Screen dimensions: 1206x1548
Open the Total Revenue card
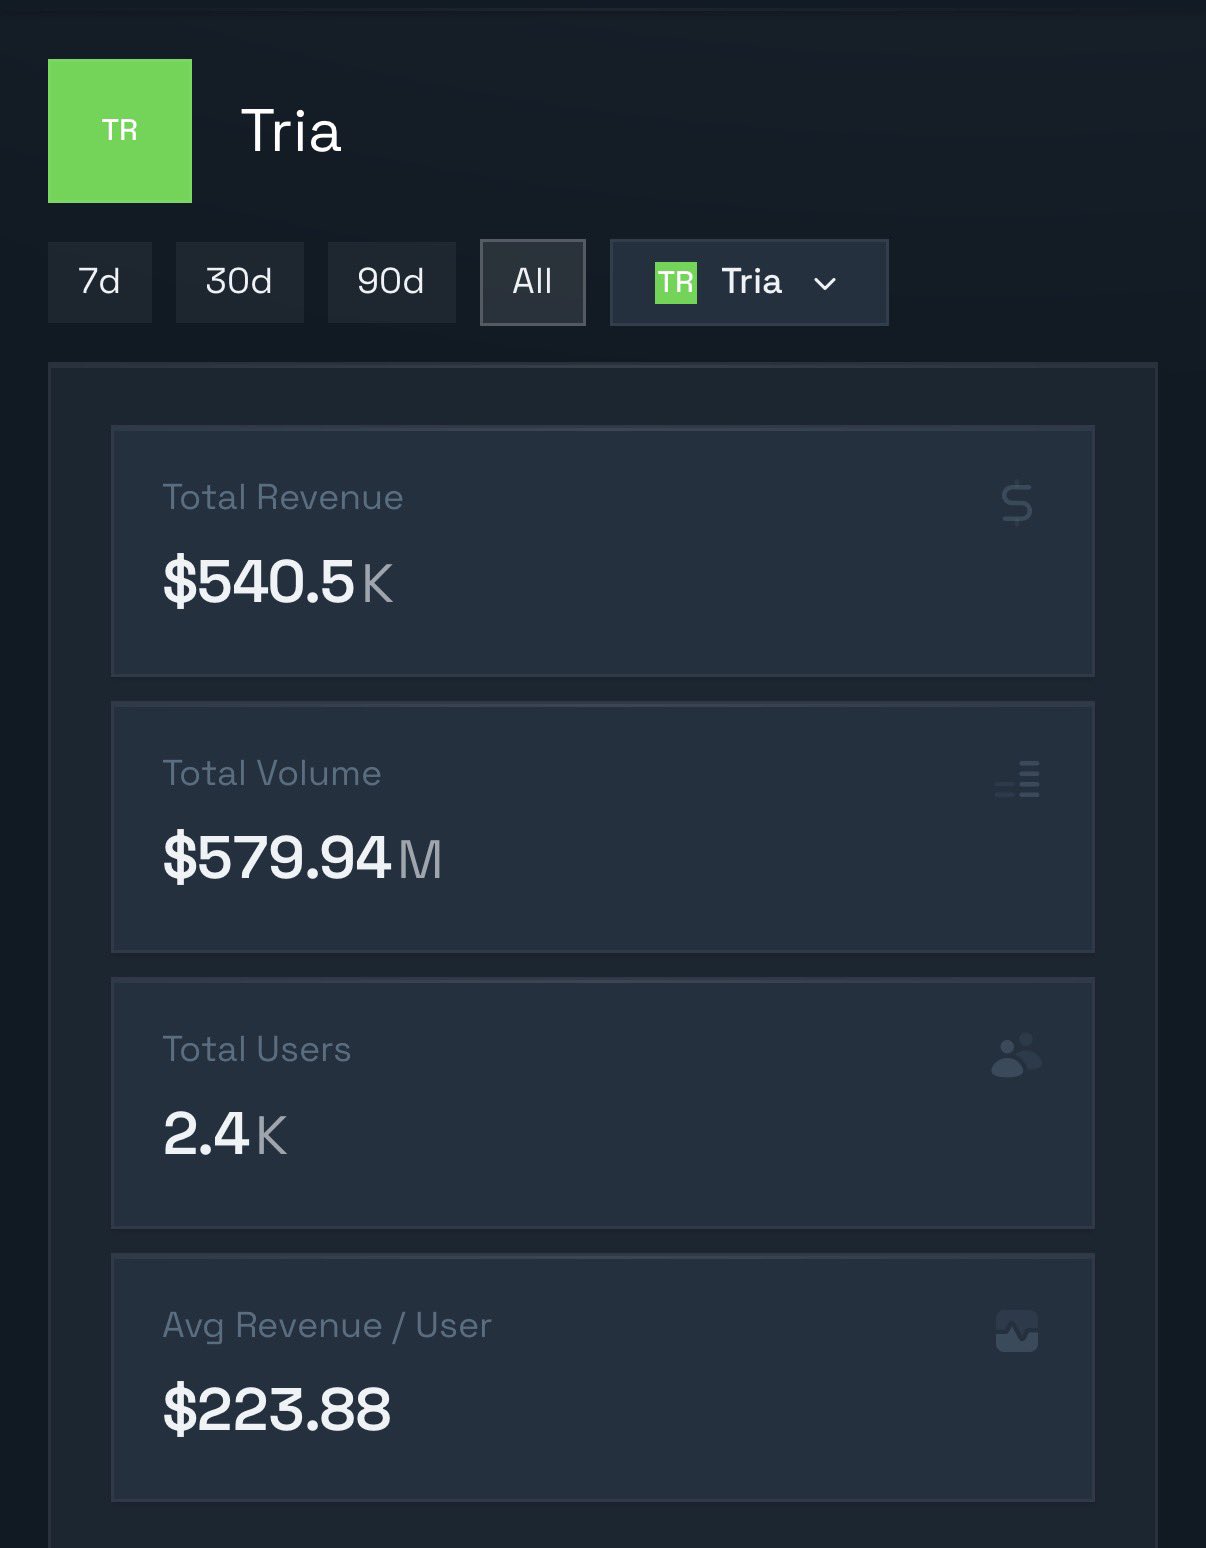click(x=602, y=551)
